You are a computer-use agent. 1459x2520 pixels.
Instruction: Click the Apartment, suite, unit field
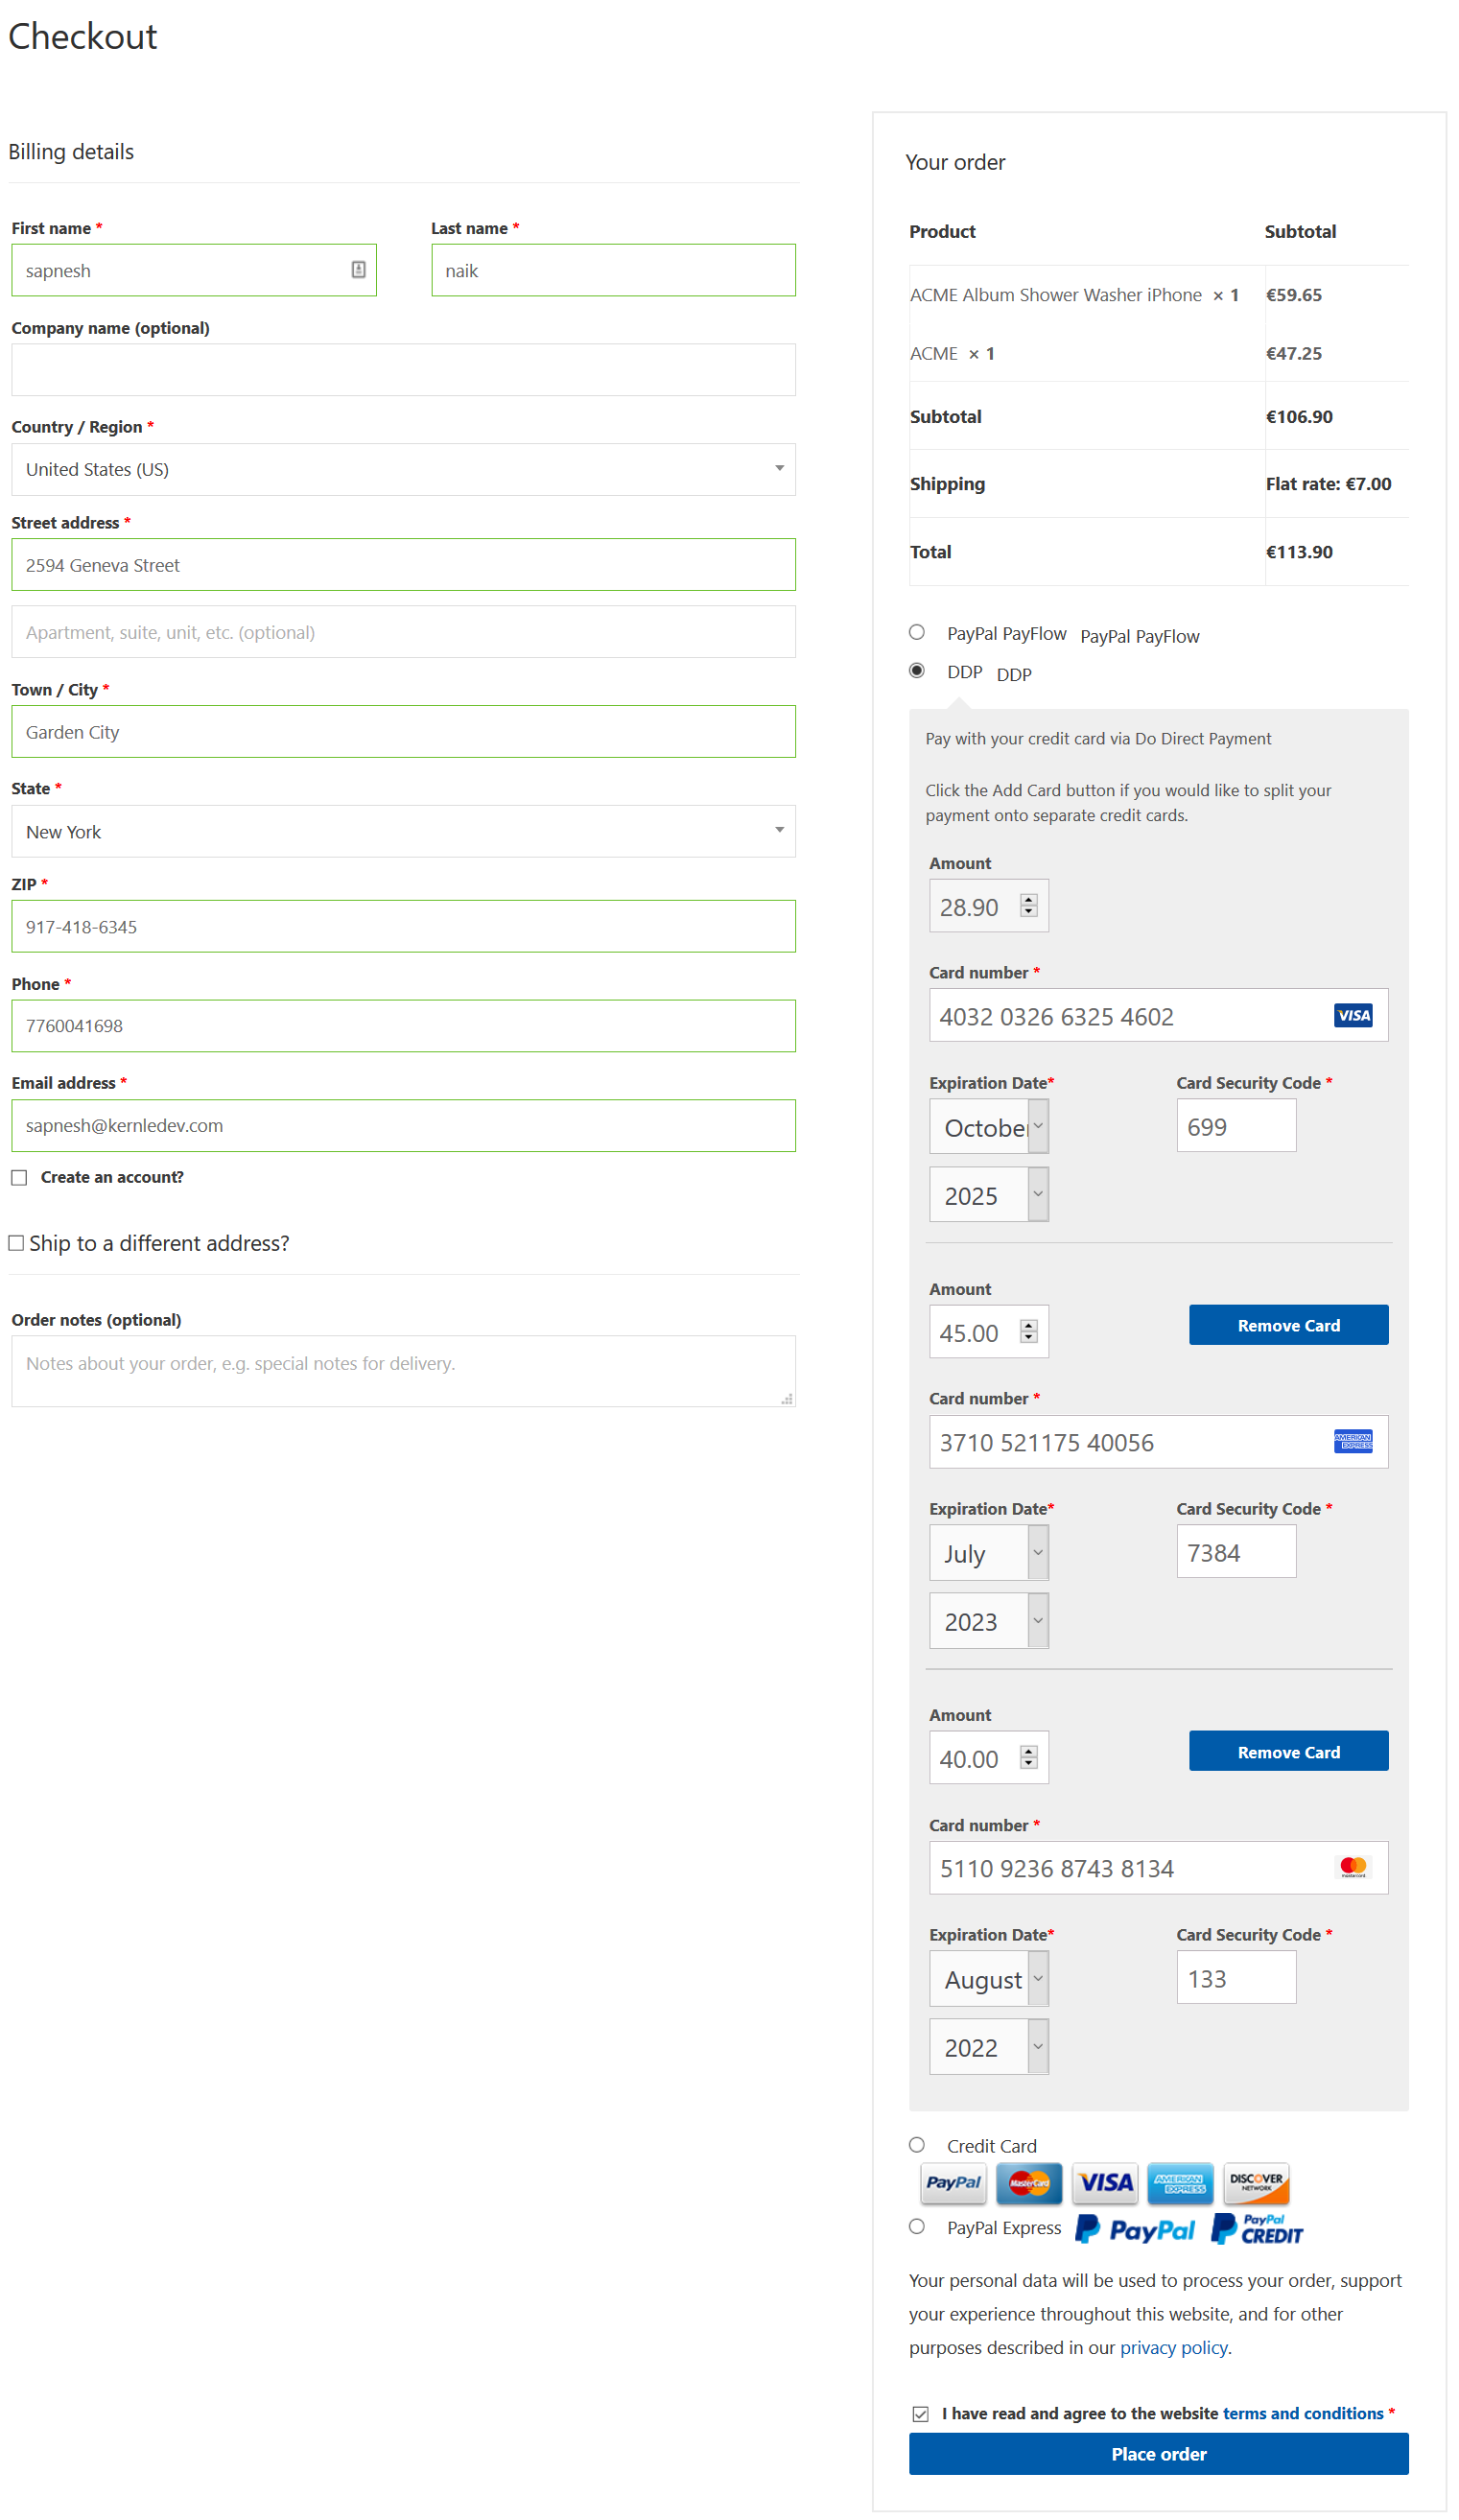click(x=403, y=632)
